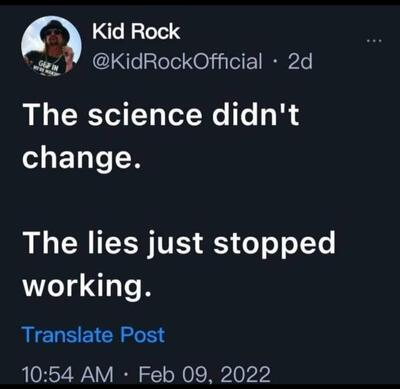The width and height of the screenshot is (400, 389).
Task: Click the word 'working.' in the post
Action: 87,286
